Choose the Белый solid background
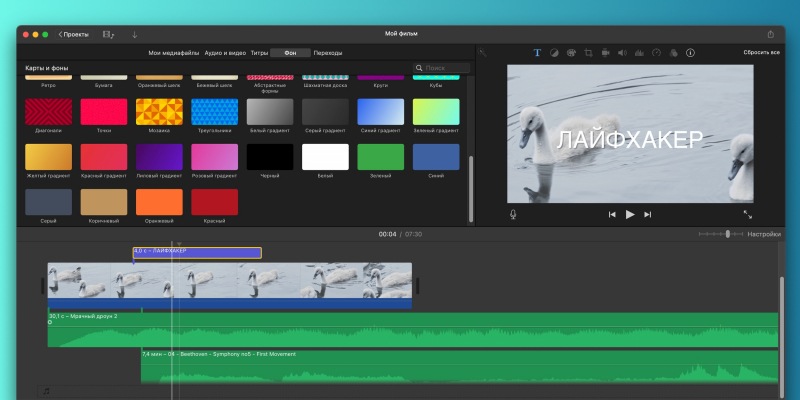The width and height of the screenshot is (800, 400). point(326,157)
